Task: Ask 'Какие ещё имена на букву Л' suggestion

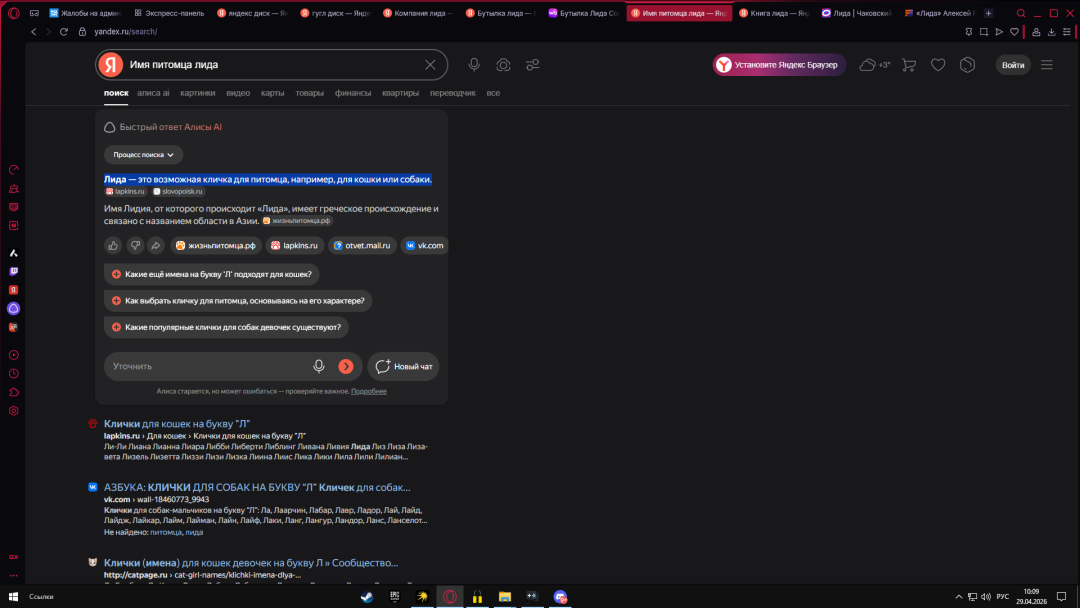Action: 211,274
